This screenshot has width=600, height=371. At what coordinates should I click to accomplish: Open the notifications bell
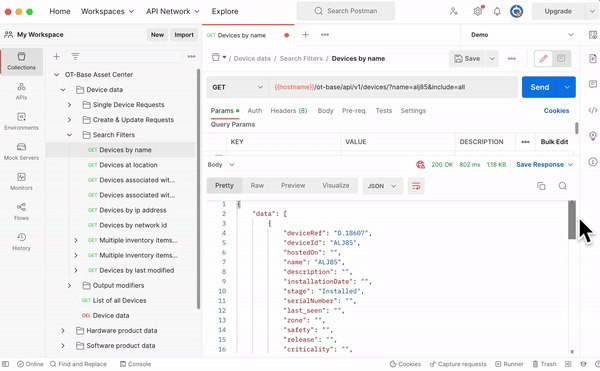coord(497,11)
